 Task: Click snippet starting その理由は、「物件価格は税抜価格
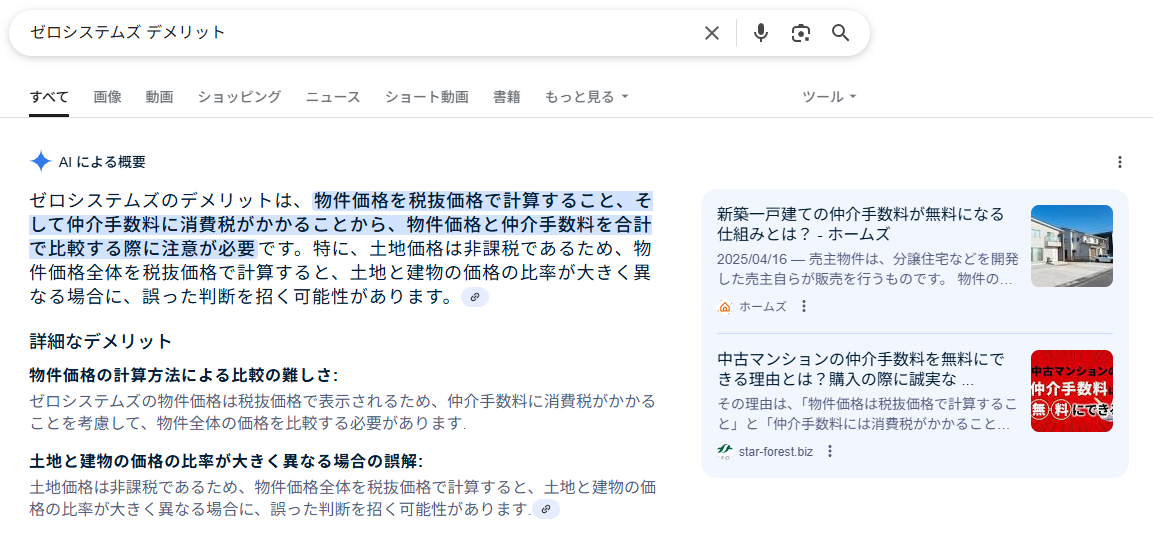pos(868,414)
